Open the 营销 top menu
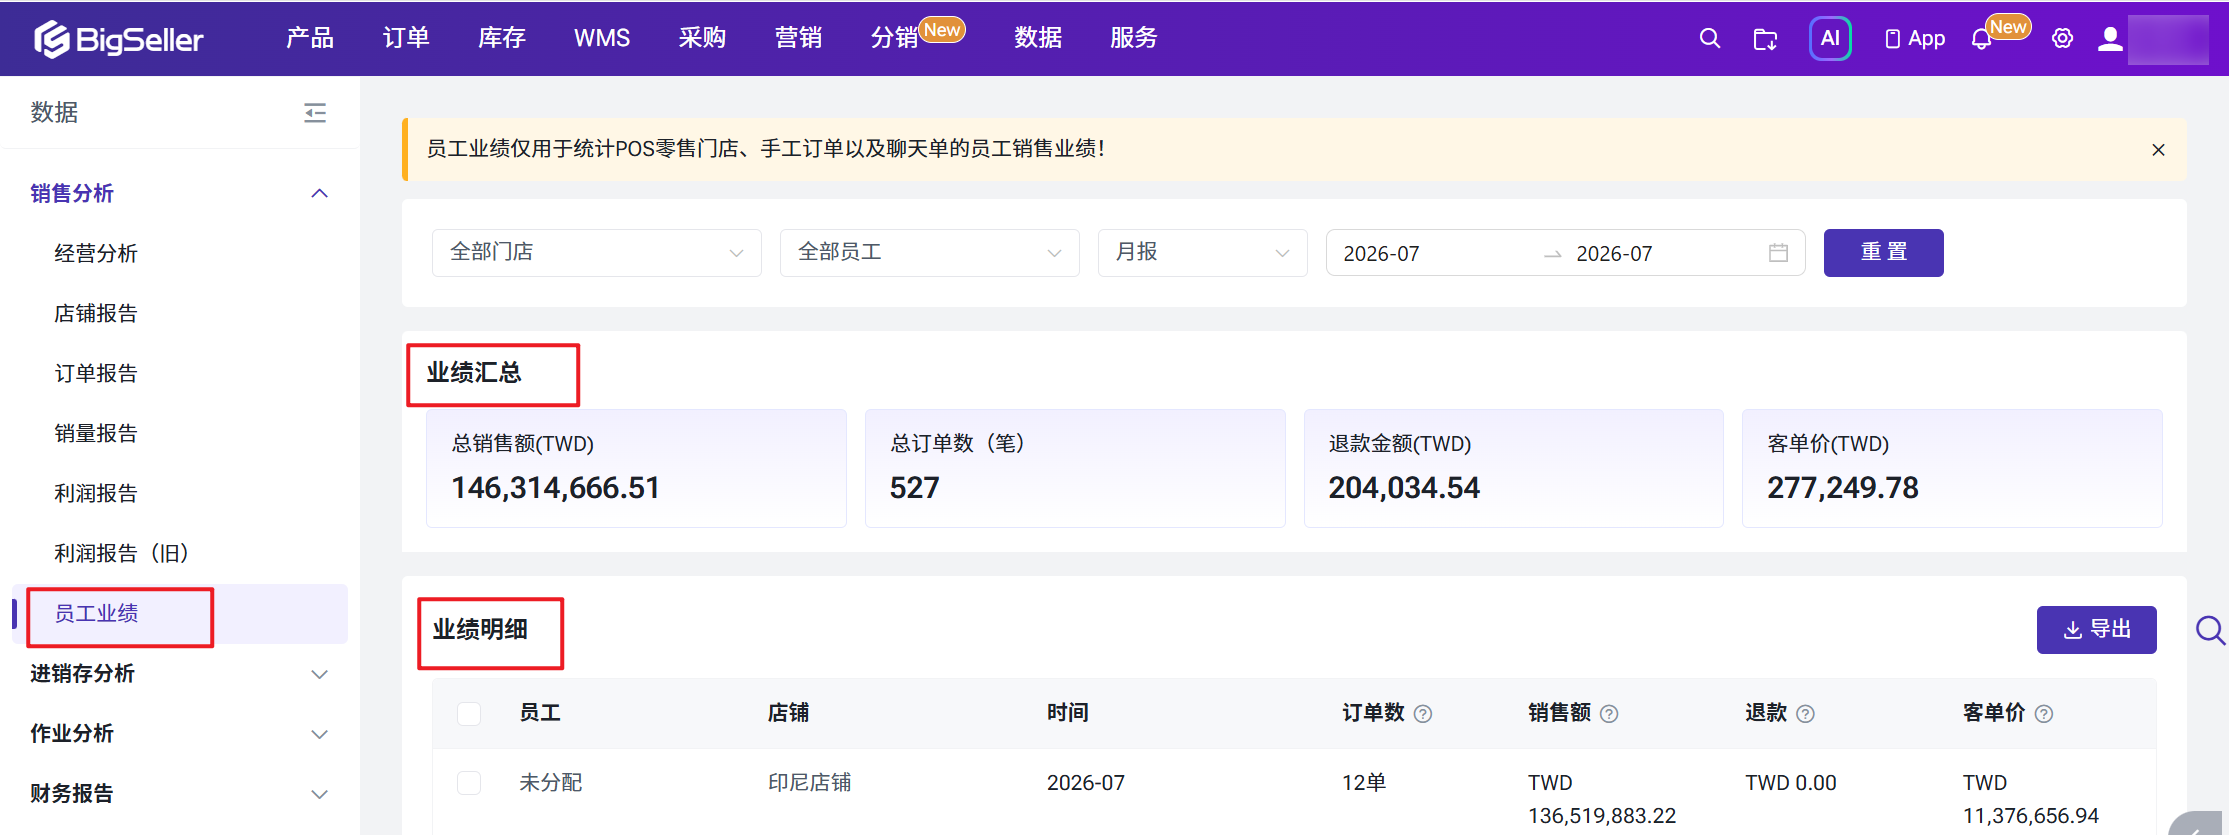The image size is (2229, 835). click(798, 38)
